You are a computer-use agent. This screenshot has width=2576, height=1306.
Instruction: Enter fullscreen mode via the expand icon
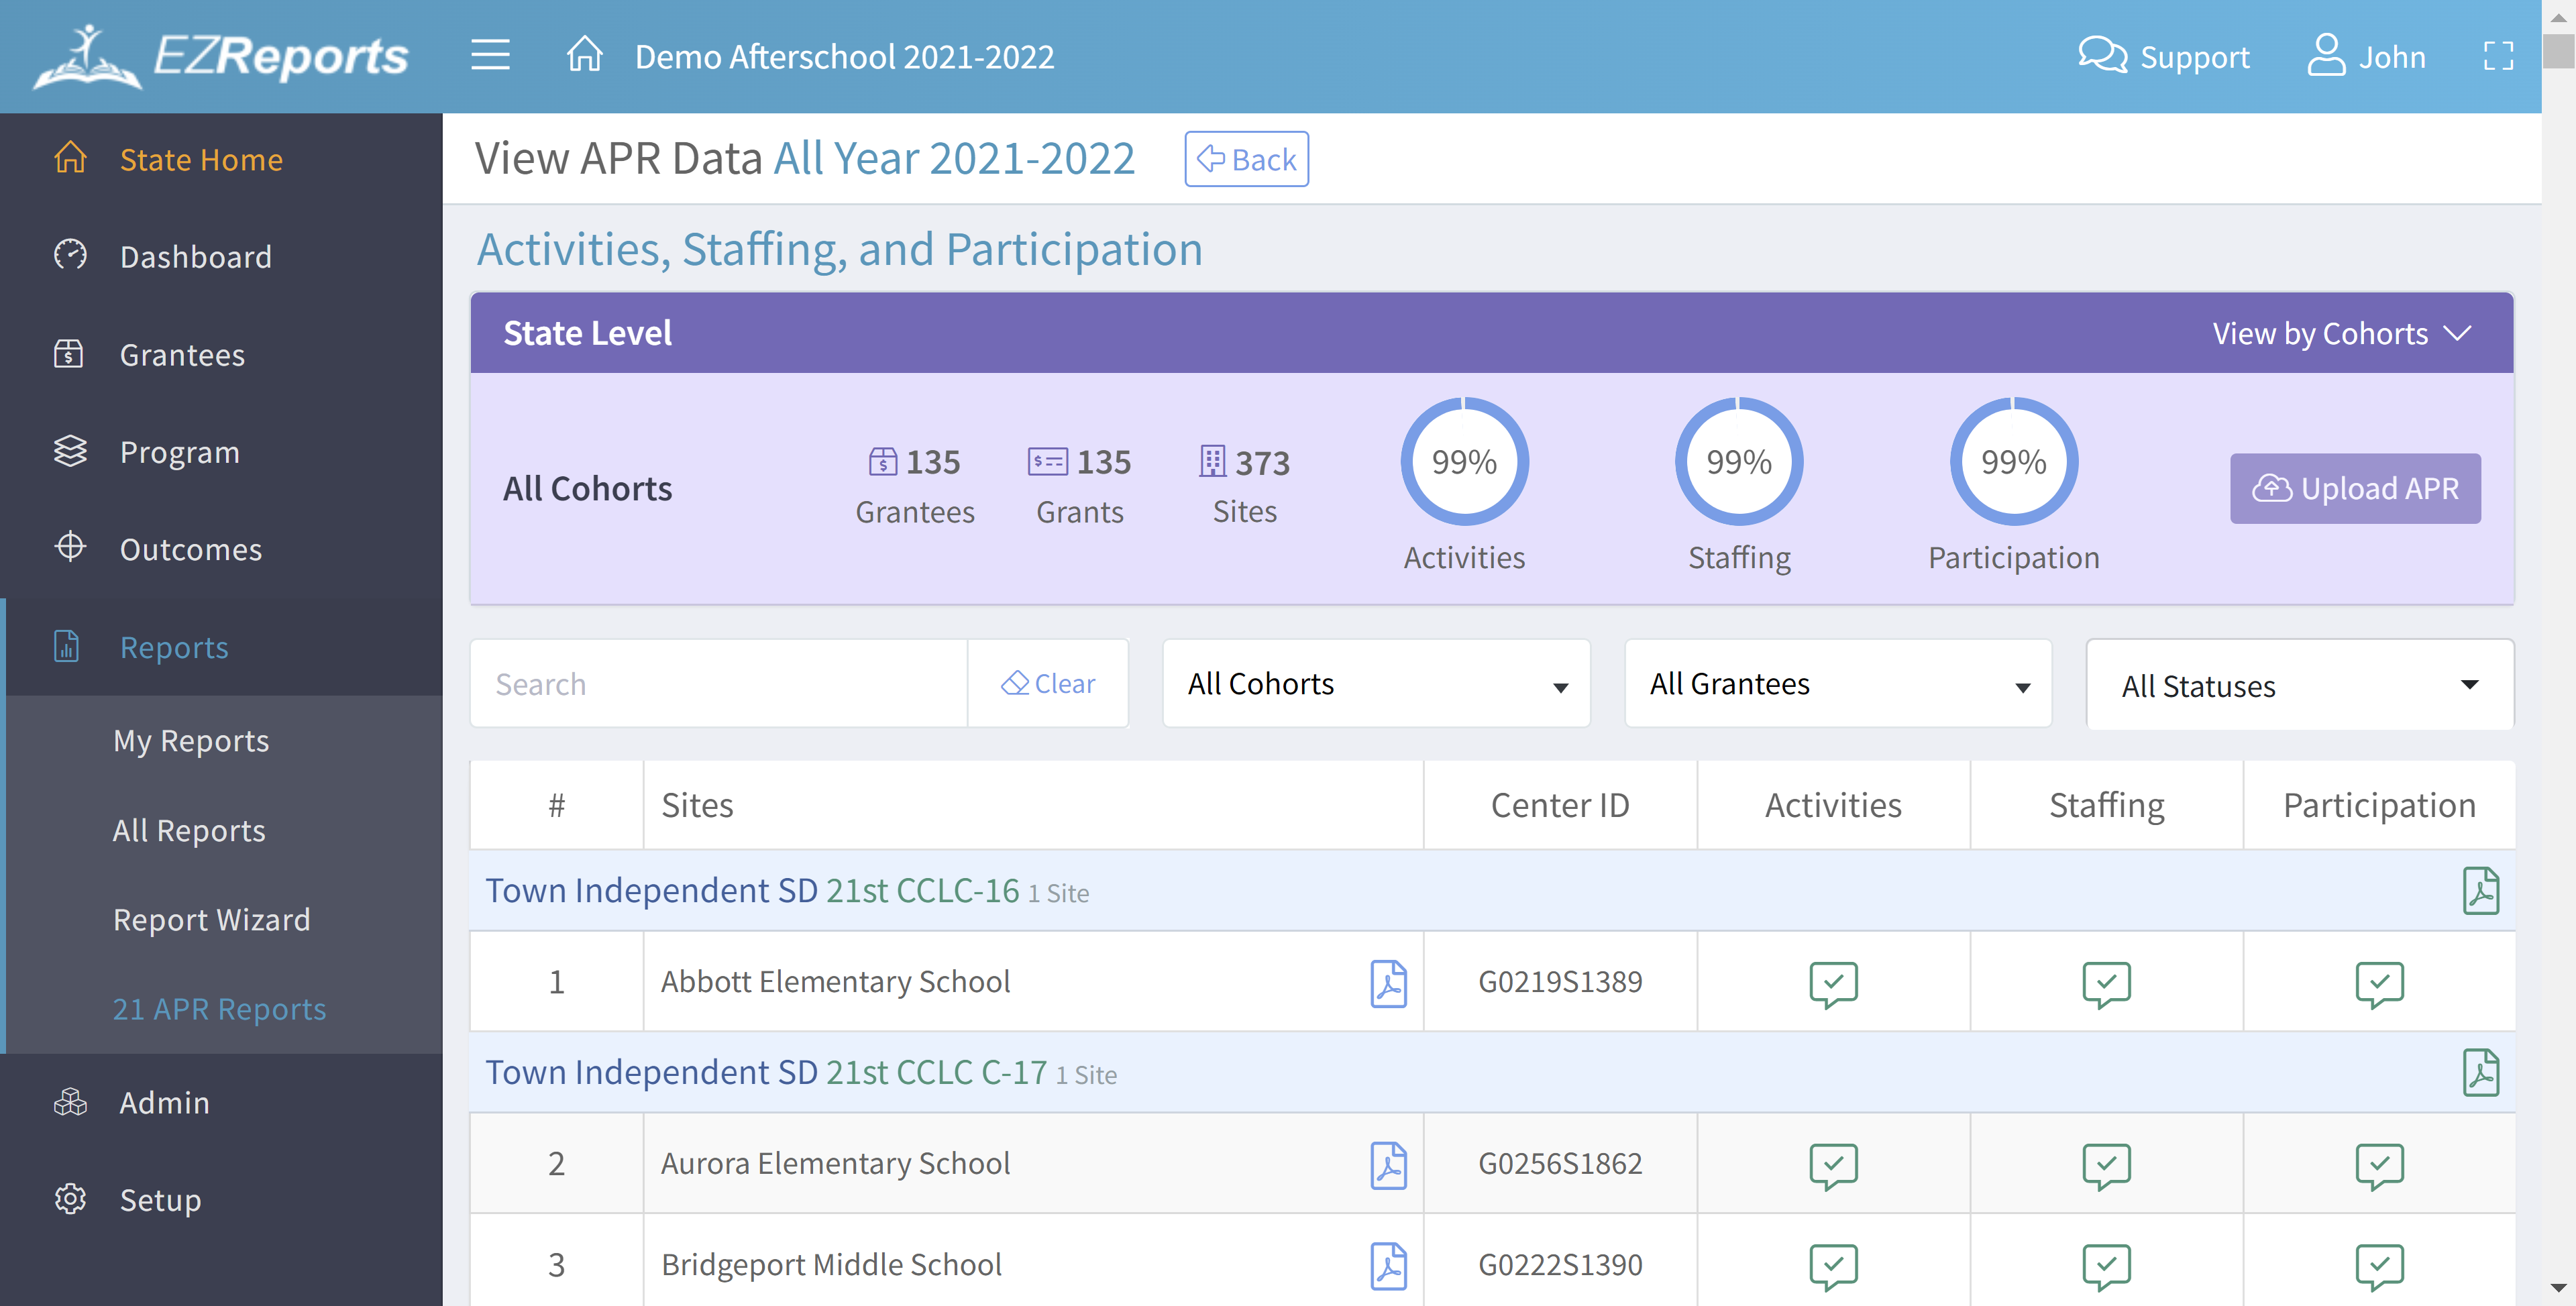[2499, 56]
